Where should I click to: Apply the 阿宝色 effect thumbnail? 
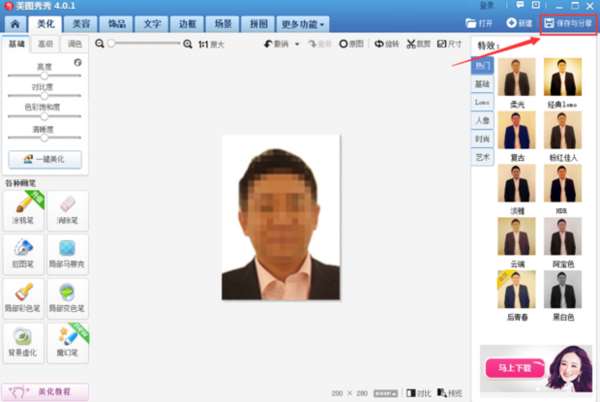click(563, 236)
